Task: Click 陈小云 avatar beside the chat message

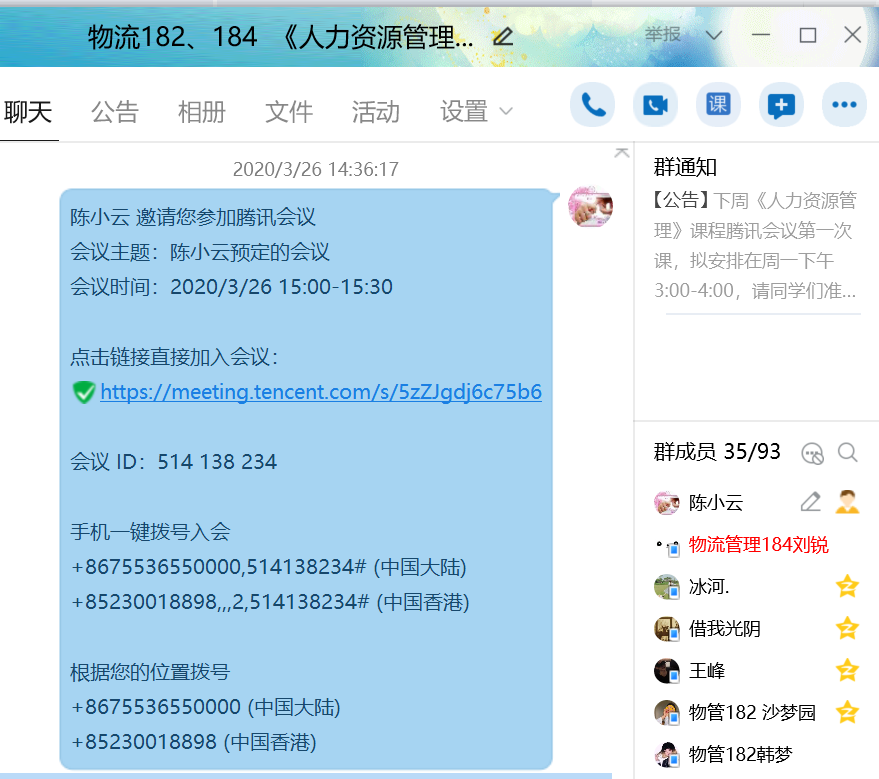Action: point(590,206)
